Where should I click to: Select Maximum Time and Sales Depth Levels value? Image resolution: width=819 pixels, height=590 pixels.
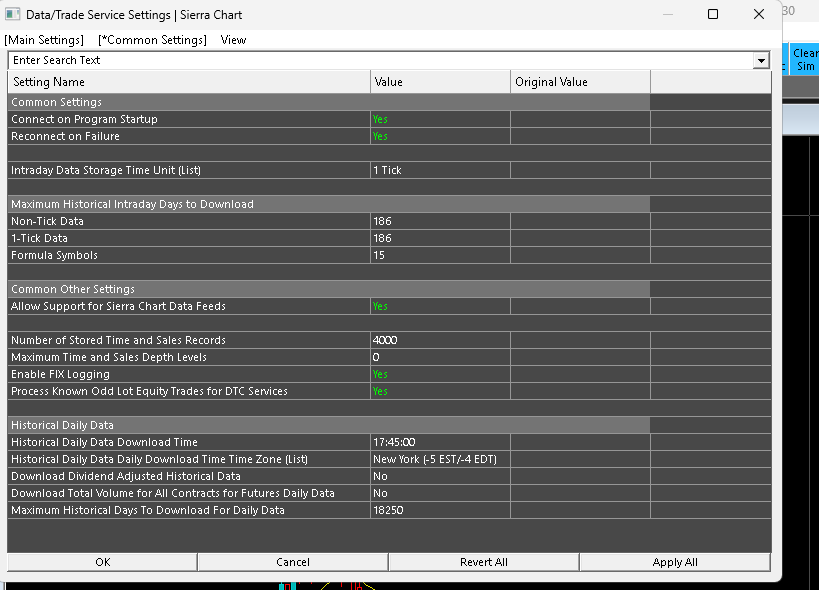click(x=440, y=357)
